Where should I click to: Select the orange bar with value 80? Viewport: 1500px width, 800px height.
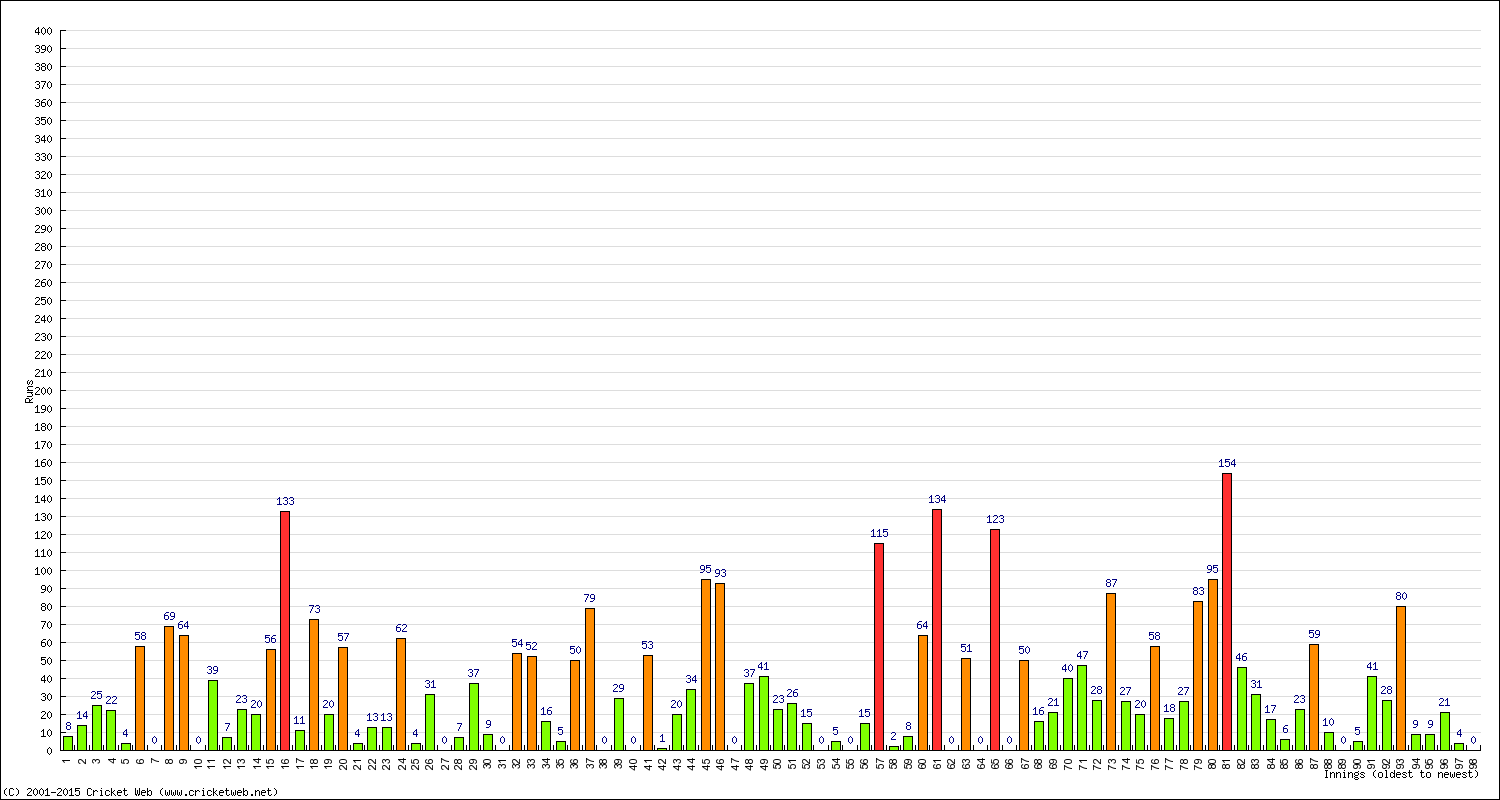[x=1401, y=678]
